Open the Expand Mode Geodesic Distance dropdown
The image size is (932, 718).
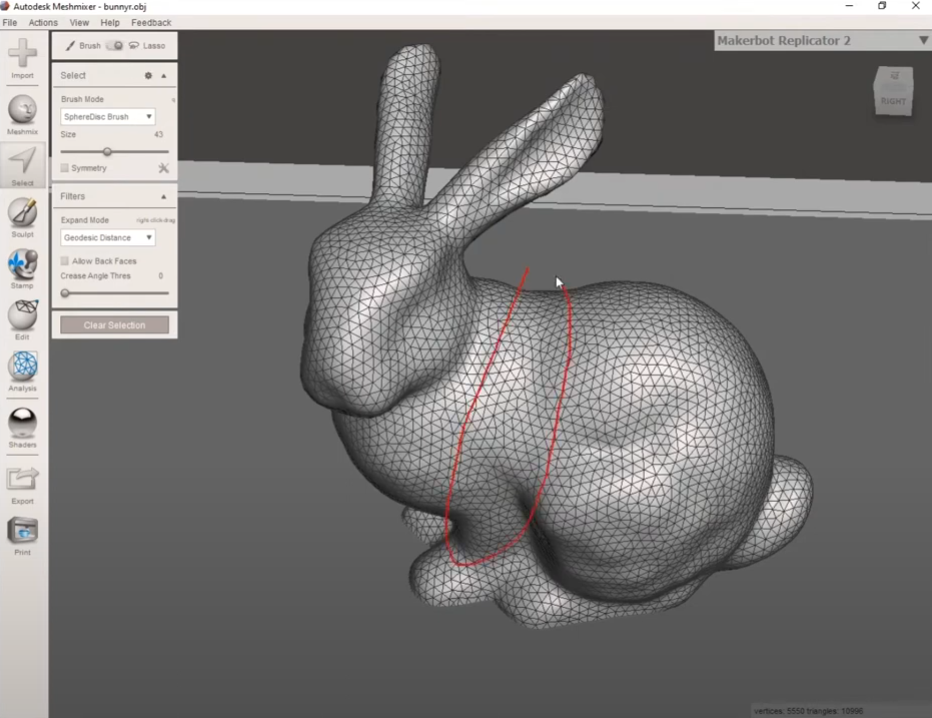click(108, 238)
